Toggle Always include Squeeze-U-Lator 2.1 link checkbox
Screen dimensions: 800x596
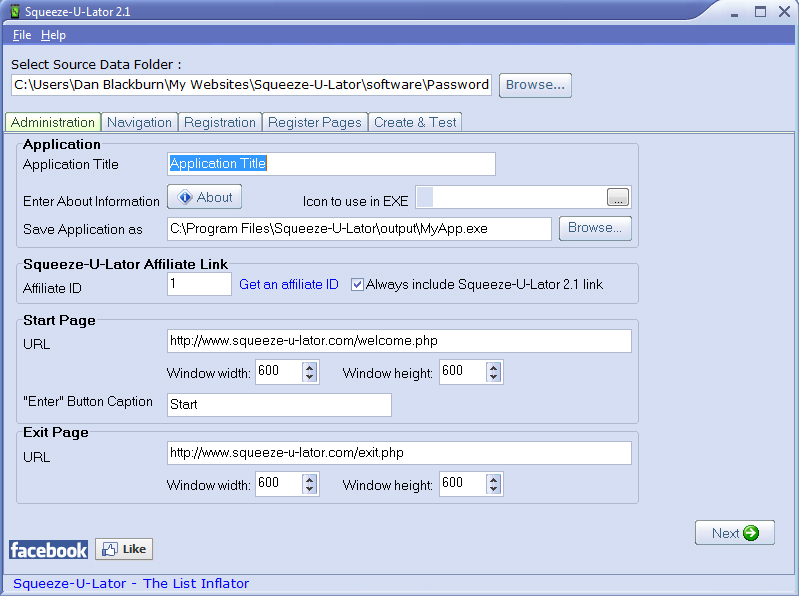357,285
